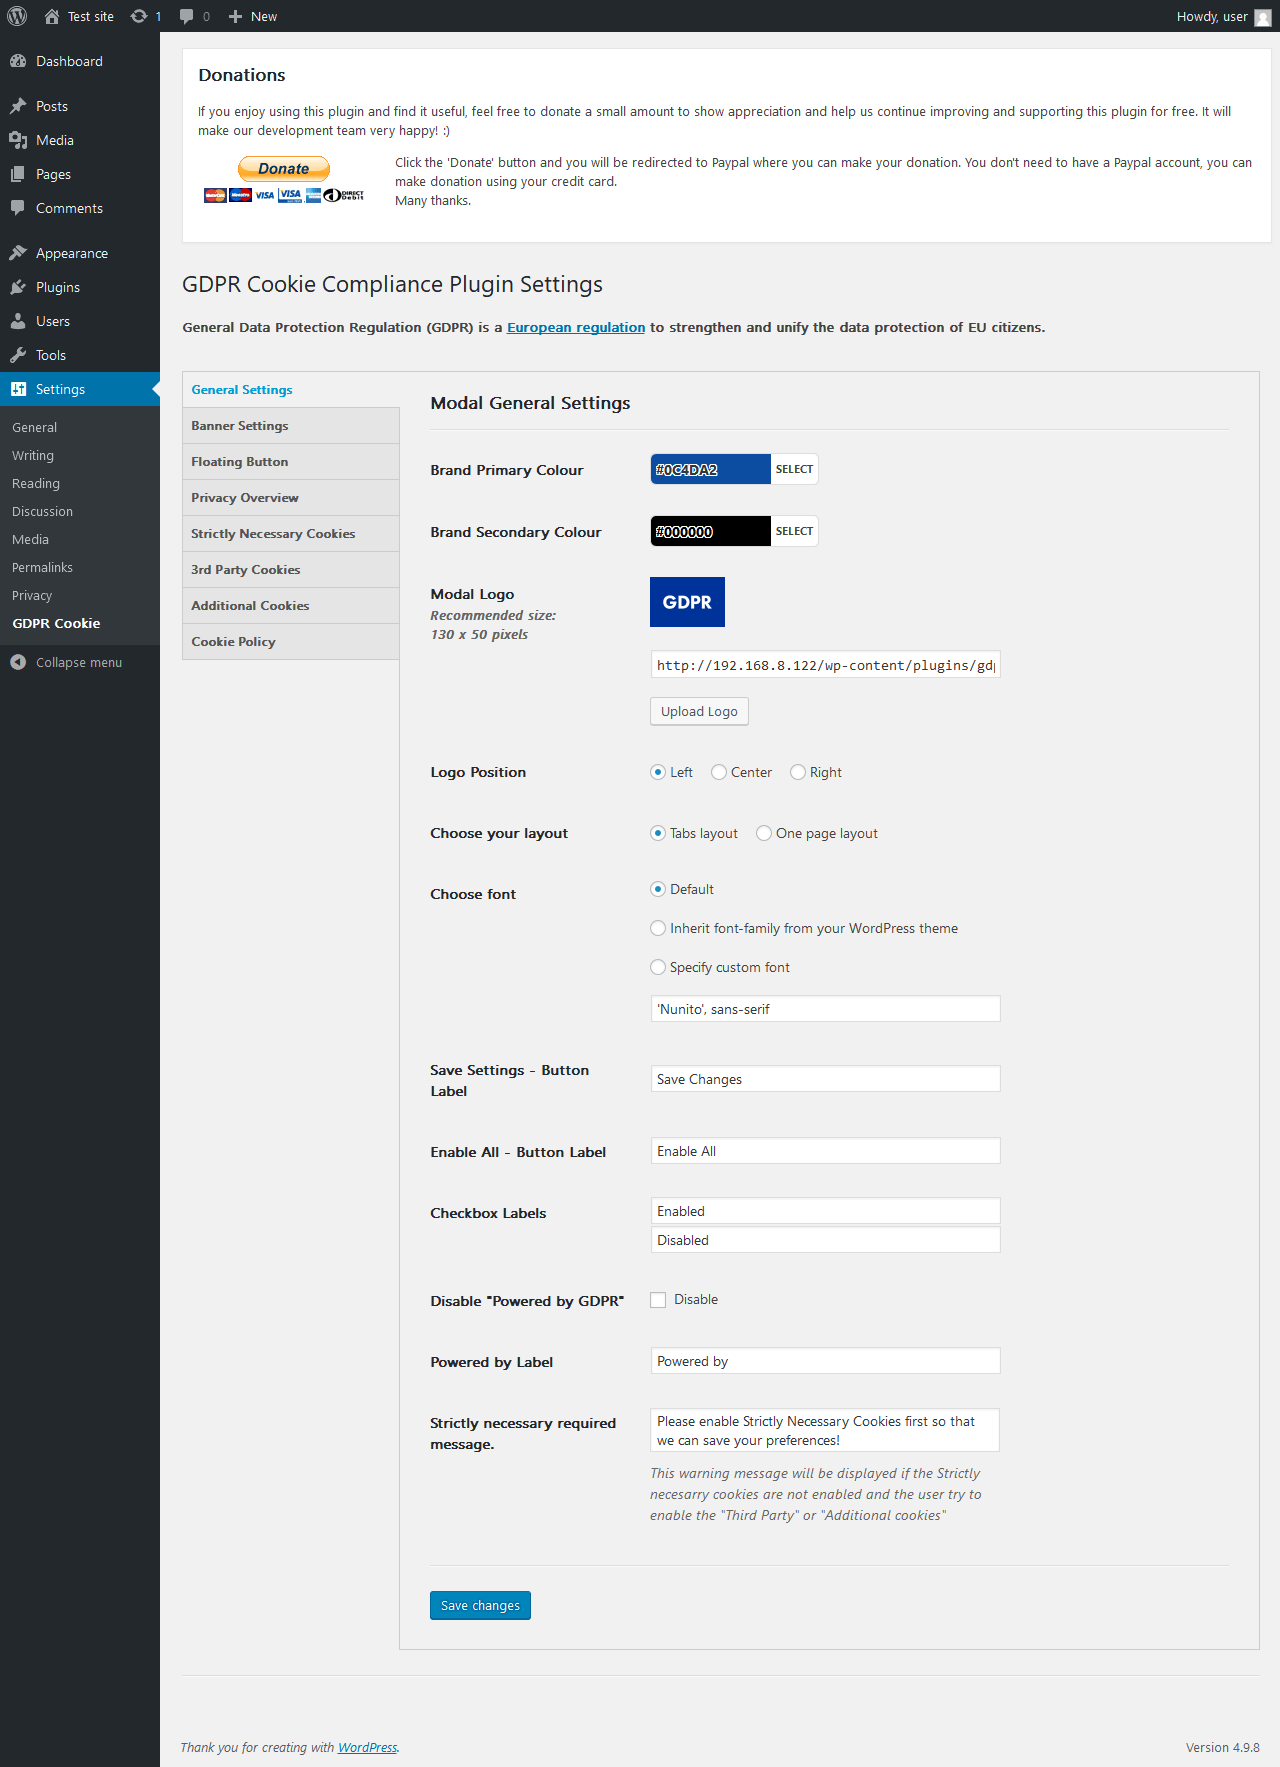Check Disable Powered by GDPR checkbox

click(x=658, y=1300)
